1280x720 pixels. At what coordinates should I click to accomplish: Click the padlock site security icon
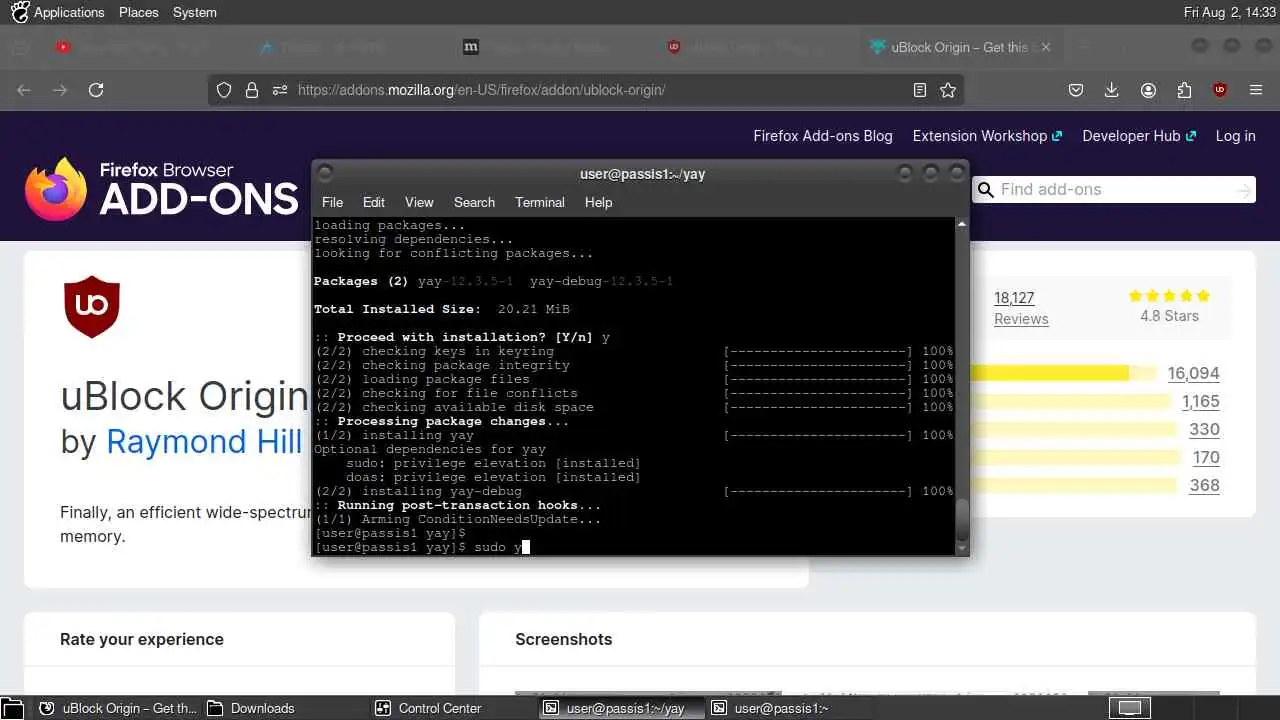point(252,90)
